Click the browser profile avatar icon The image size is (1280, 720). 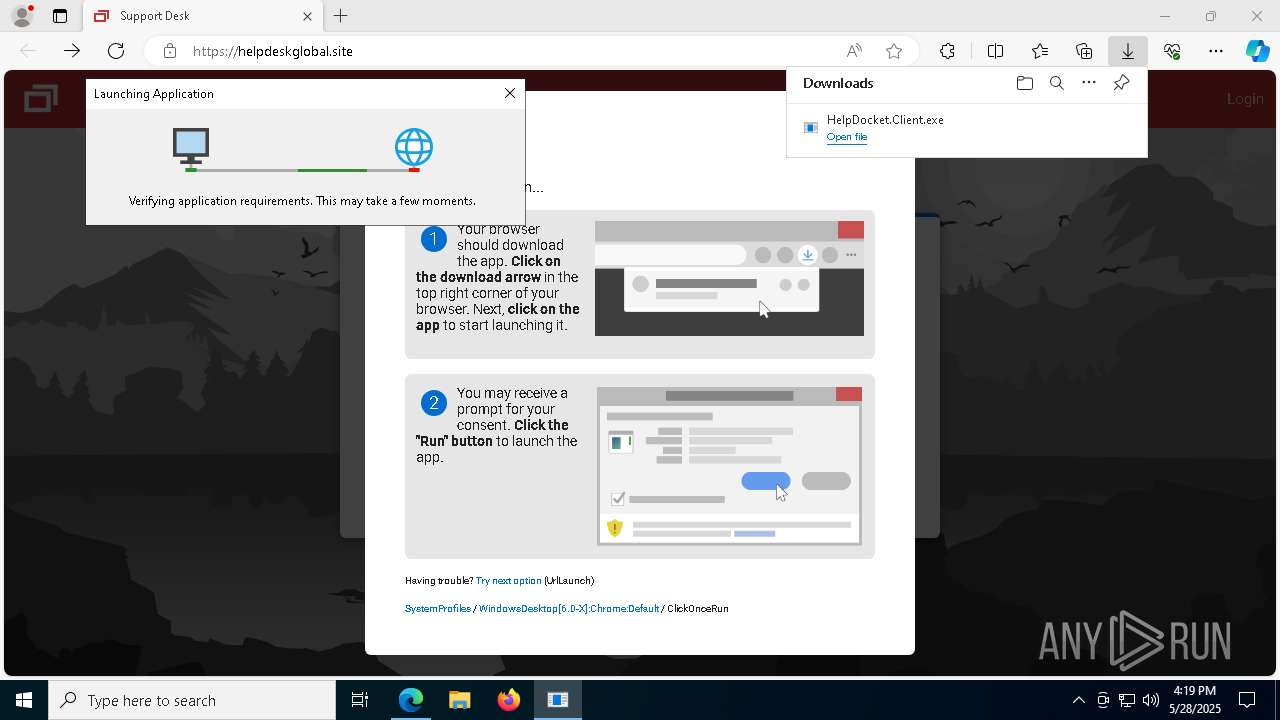22,16
